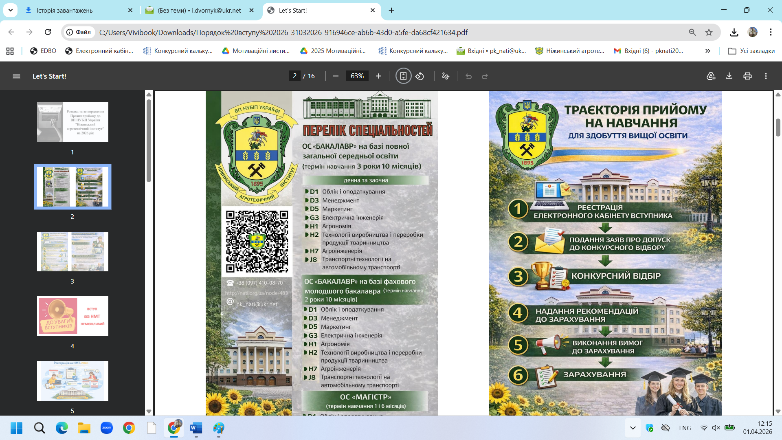Click the fit to page icon
Screen dimensions: 782x440
click(x=403, y=76)
